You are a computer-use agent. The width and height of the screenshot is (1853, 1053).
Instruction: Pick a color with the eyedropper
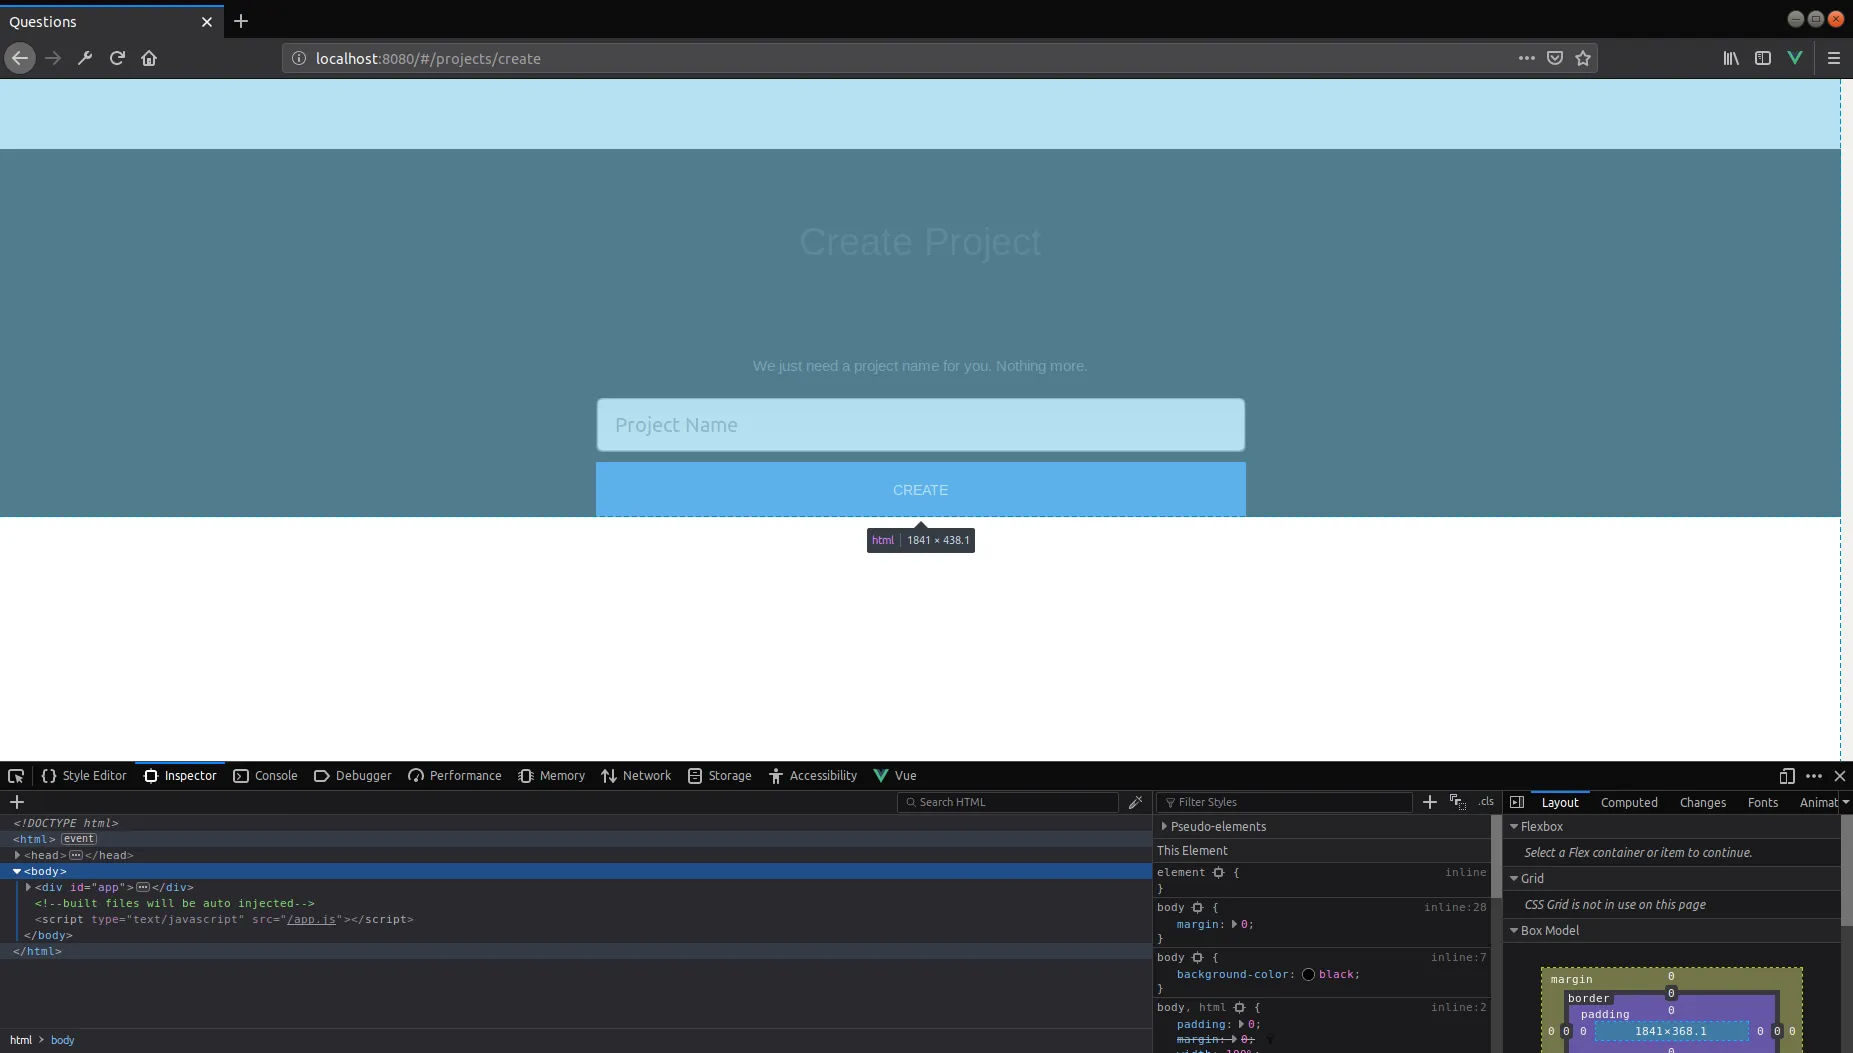1135,802
